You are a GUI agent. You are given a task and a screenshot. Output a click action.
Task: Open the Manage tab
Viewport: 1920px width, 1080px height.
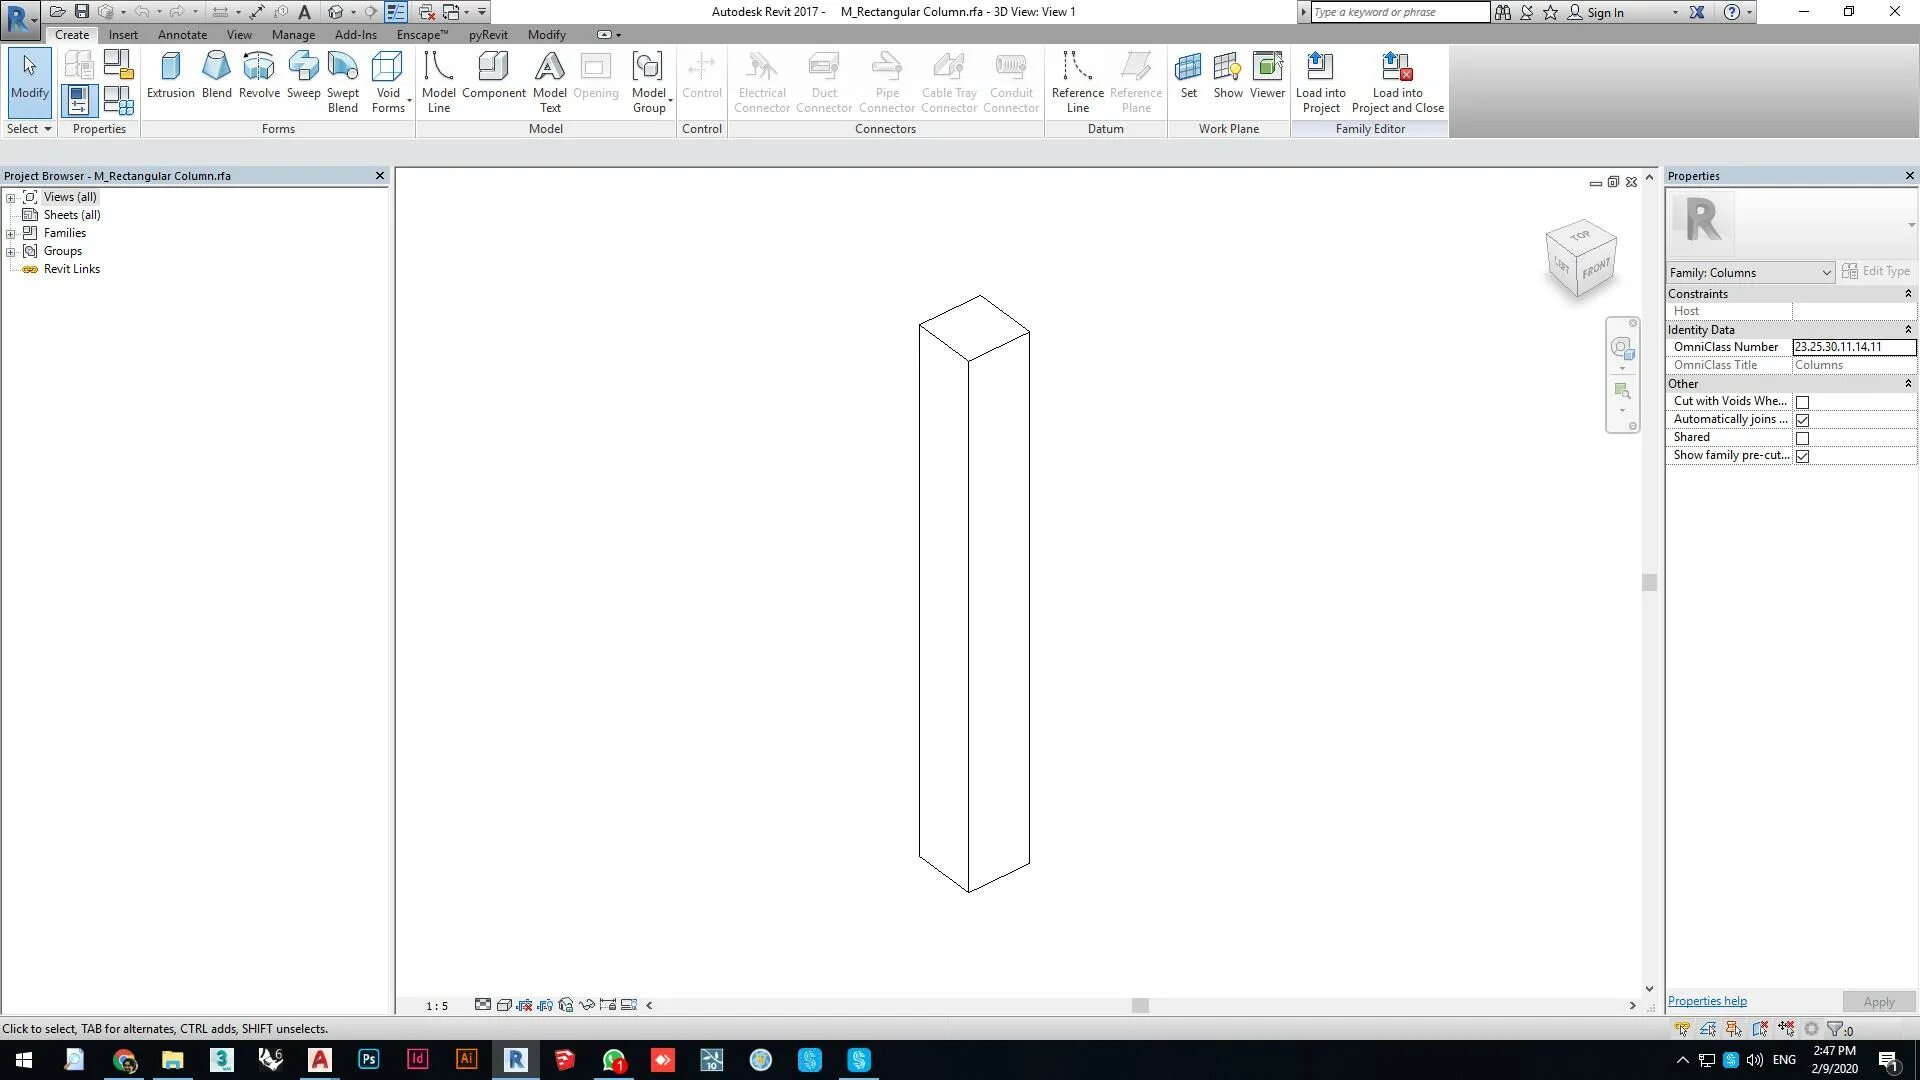pyautogui.click(x=293, y=35)
